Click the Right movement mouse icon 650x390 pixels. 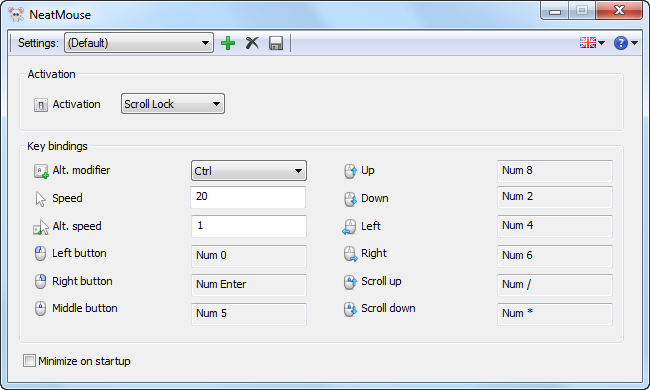(x=351, y=254)
